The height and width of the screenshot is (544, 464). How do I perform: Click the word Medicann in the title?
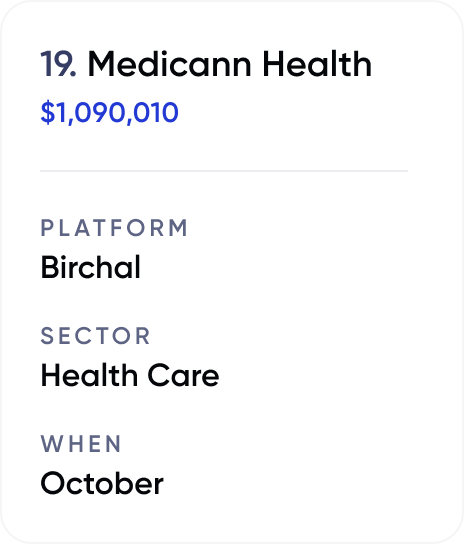(169, 64)
